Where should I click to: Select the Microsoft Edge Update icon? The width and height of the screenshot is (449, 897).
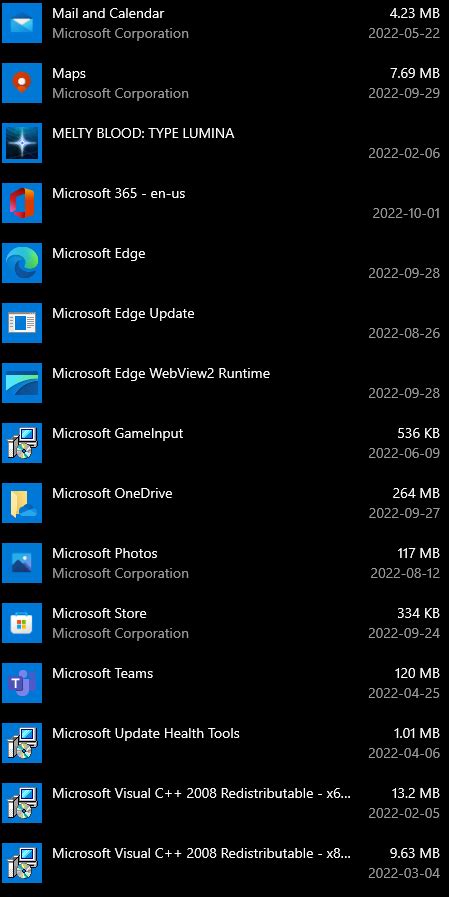(x=22, y=323)
